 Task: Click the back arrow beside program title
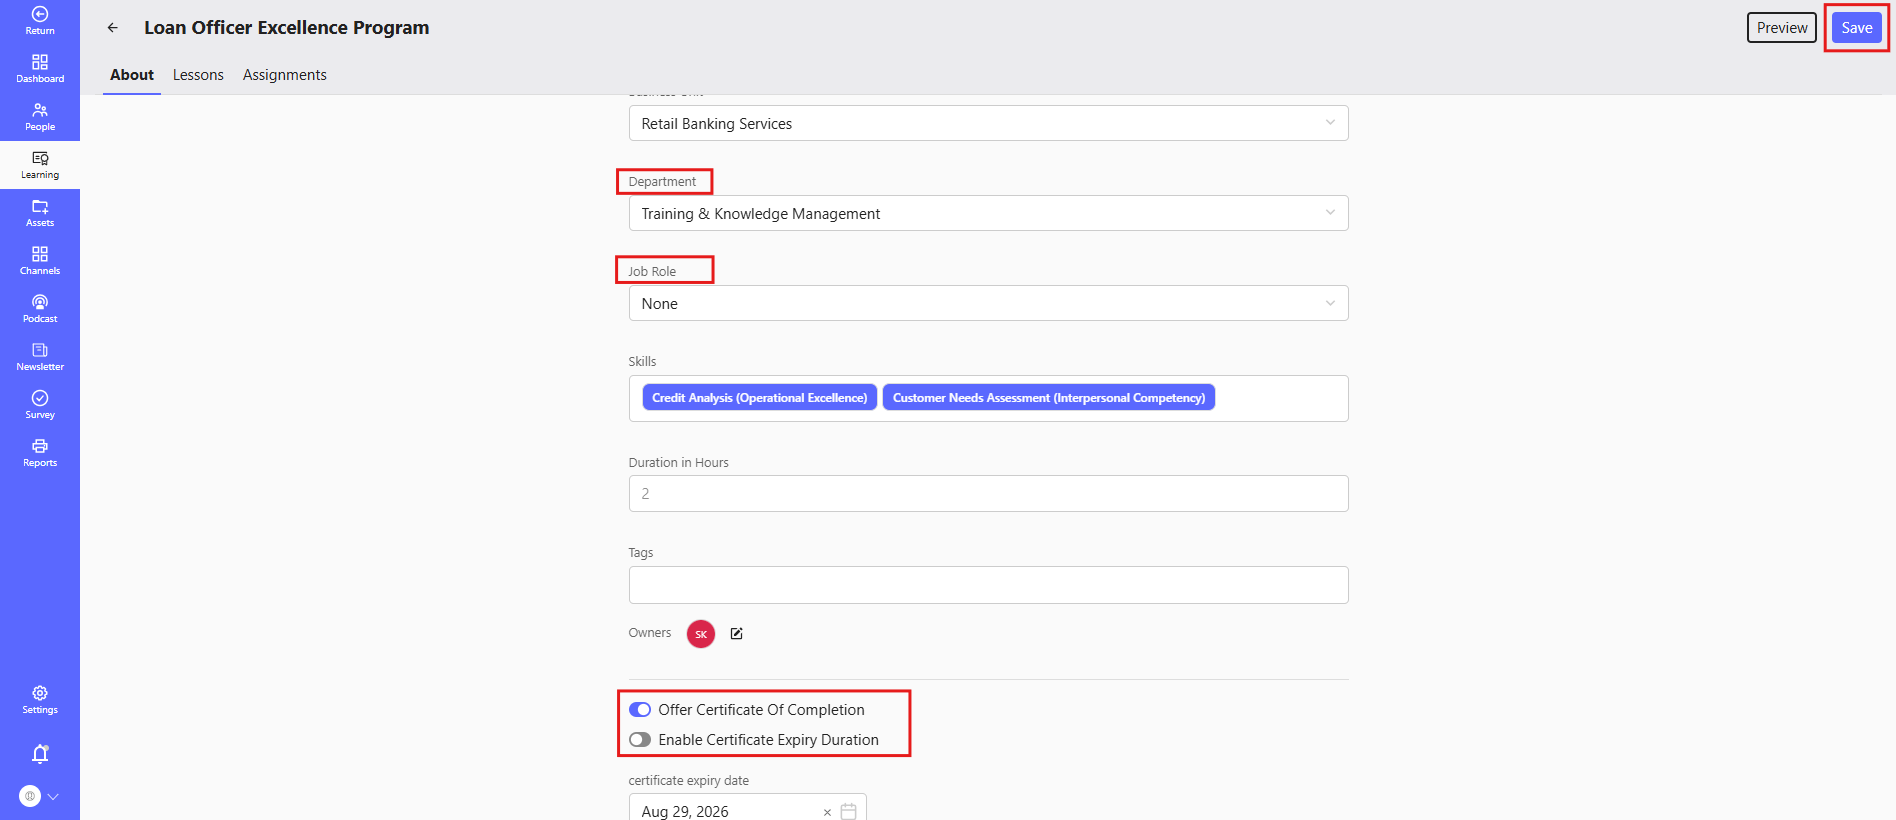[x=113, y=28]
